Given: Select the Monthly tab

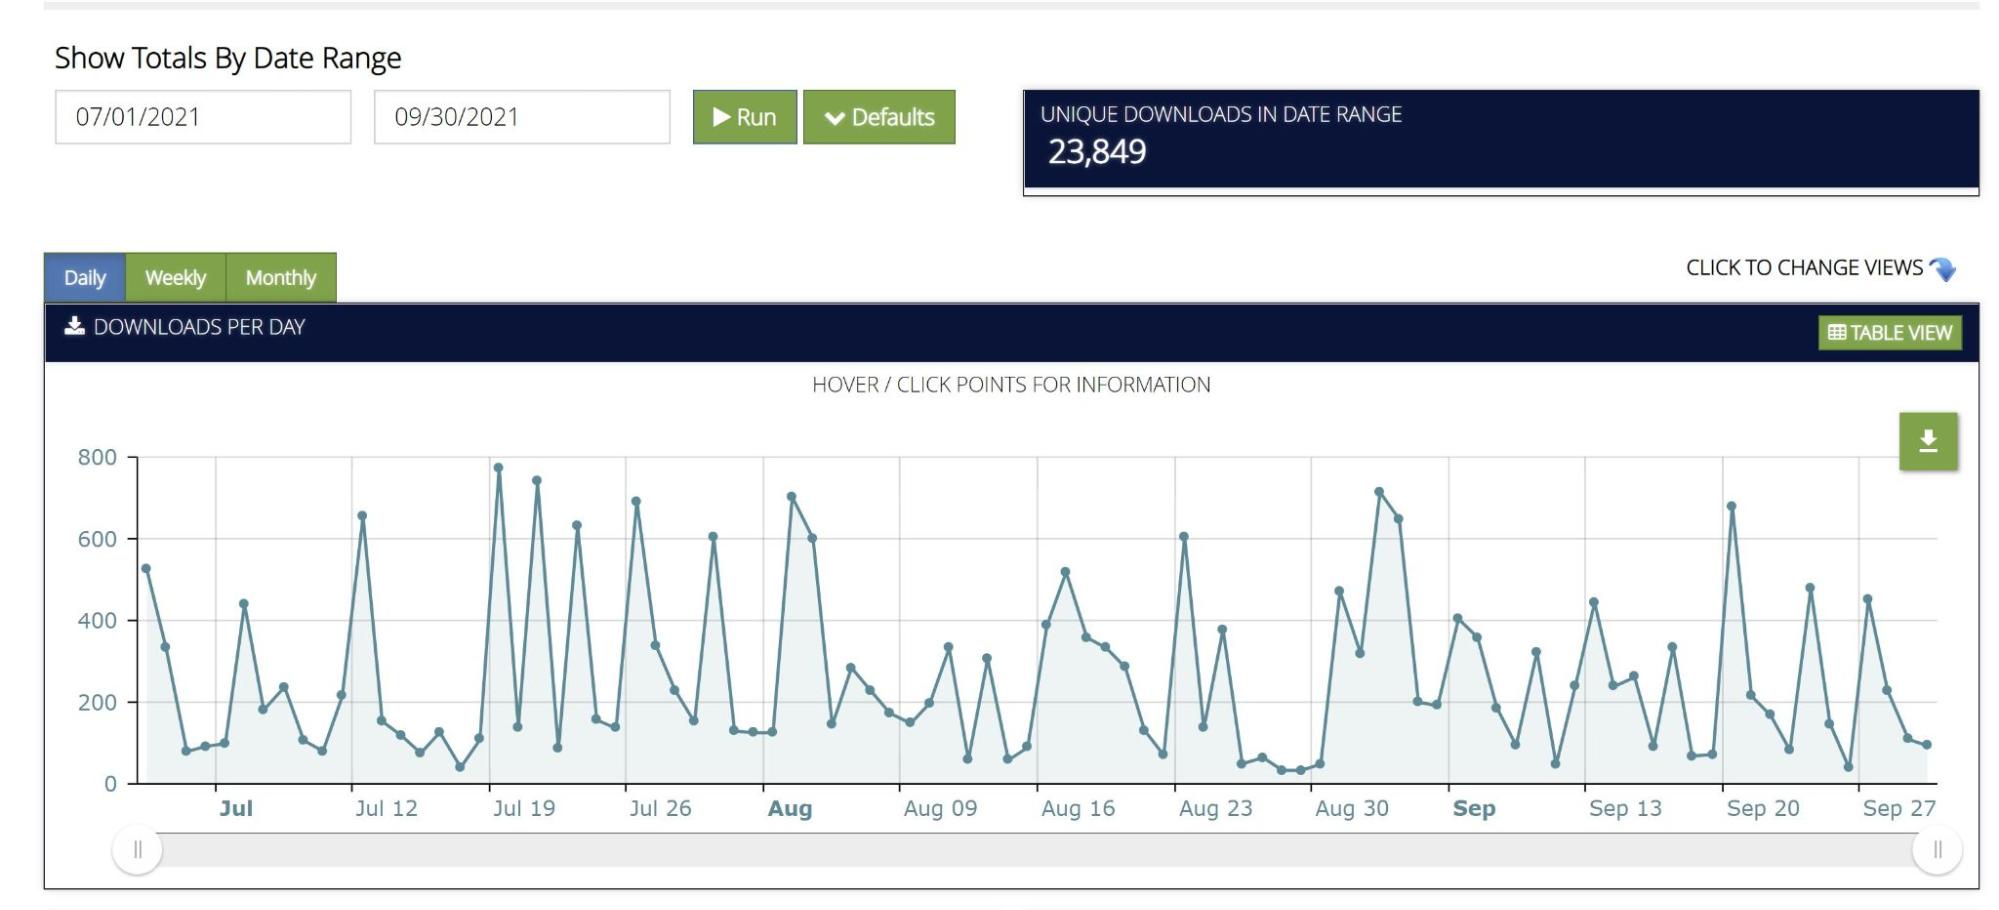Looking at the screenshot, I should click(280, 278).
